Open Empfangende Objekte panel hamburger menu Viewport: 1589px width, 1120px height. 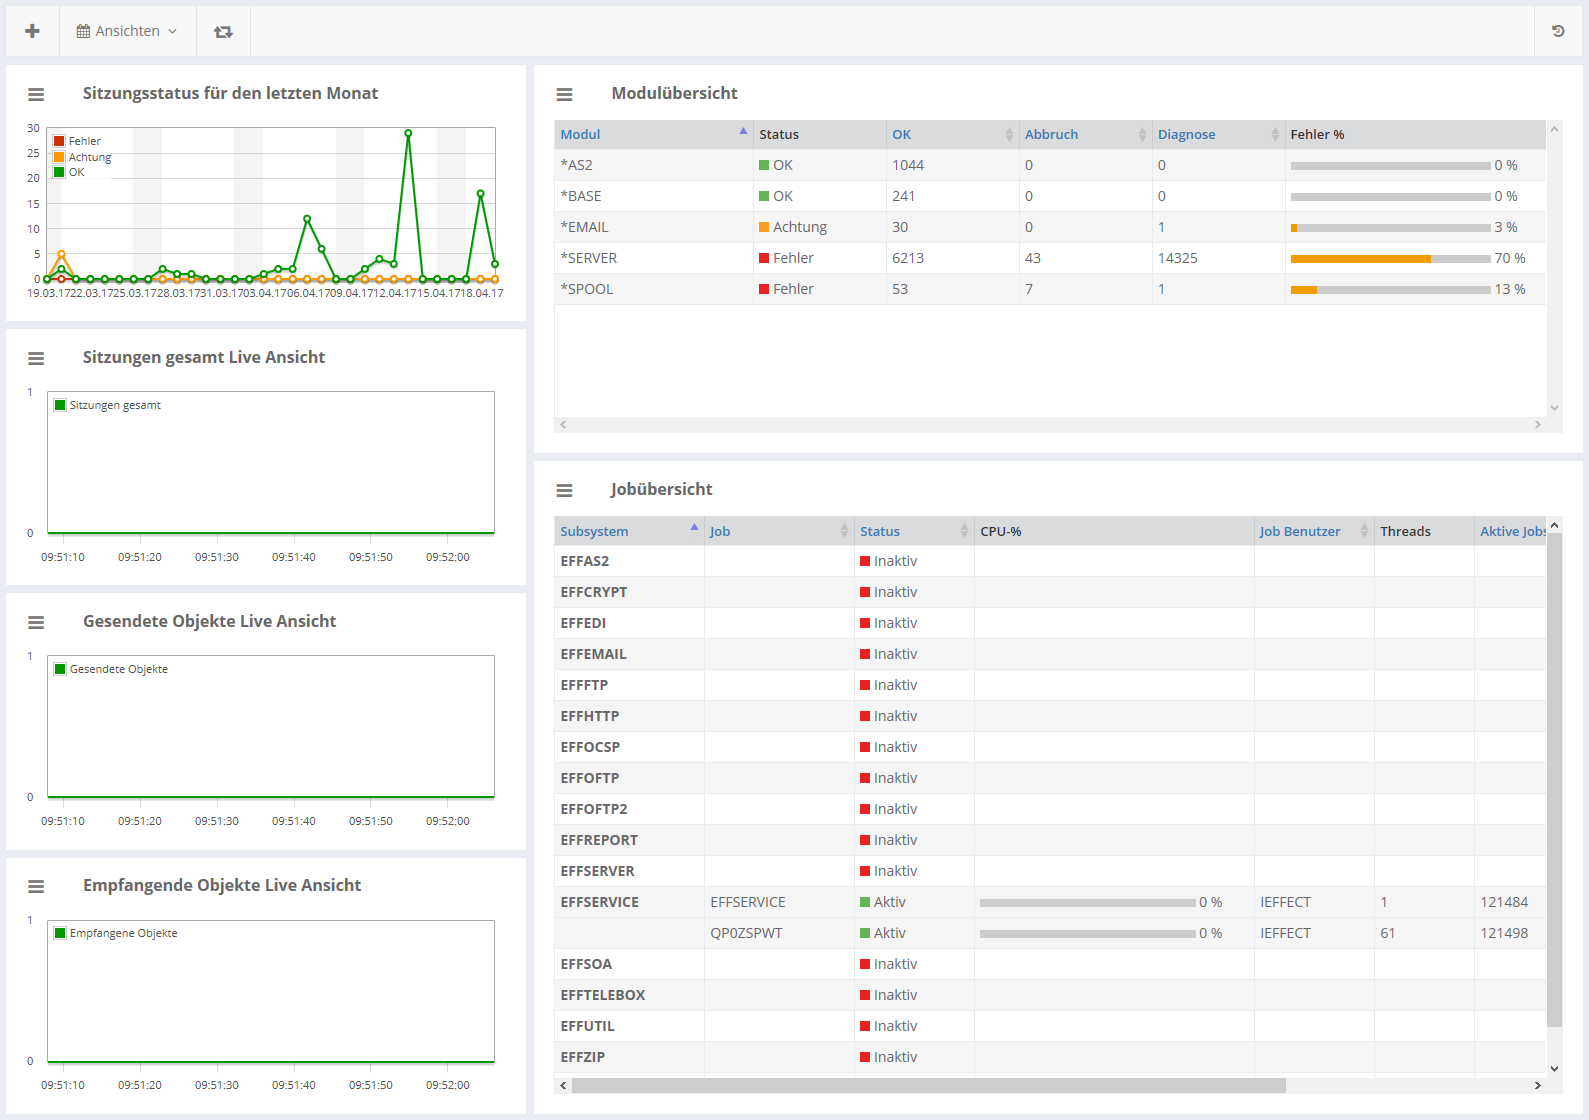[36, 886]
